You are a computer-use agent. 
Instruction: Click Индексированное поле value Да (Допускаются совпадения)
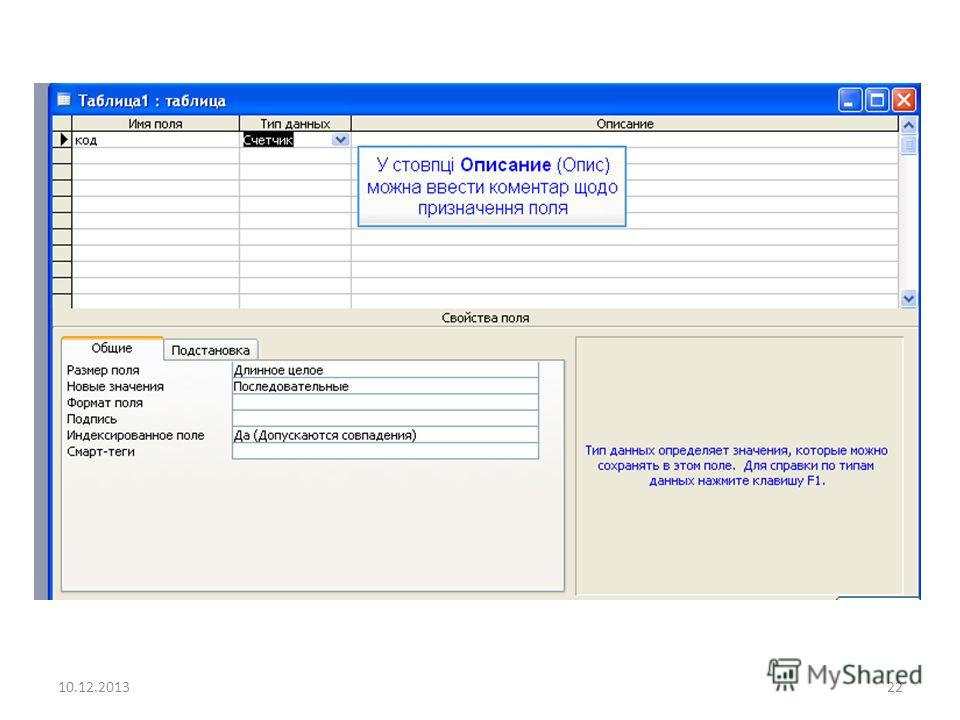pos(385,435)
